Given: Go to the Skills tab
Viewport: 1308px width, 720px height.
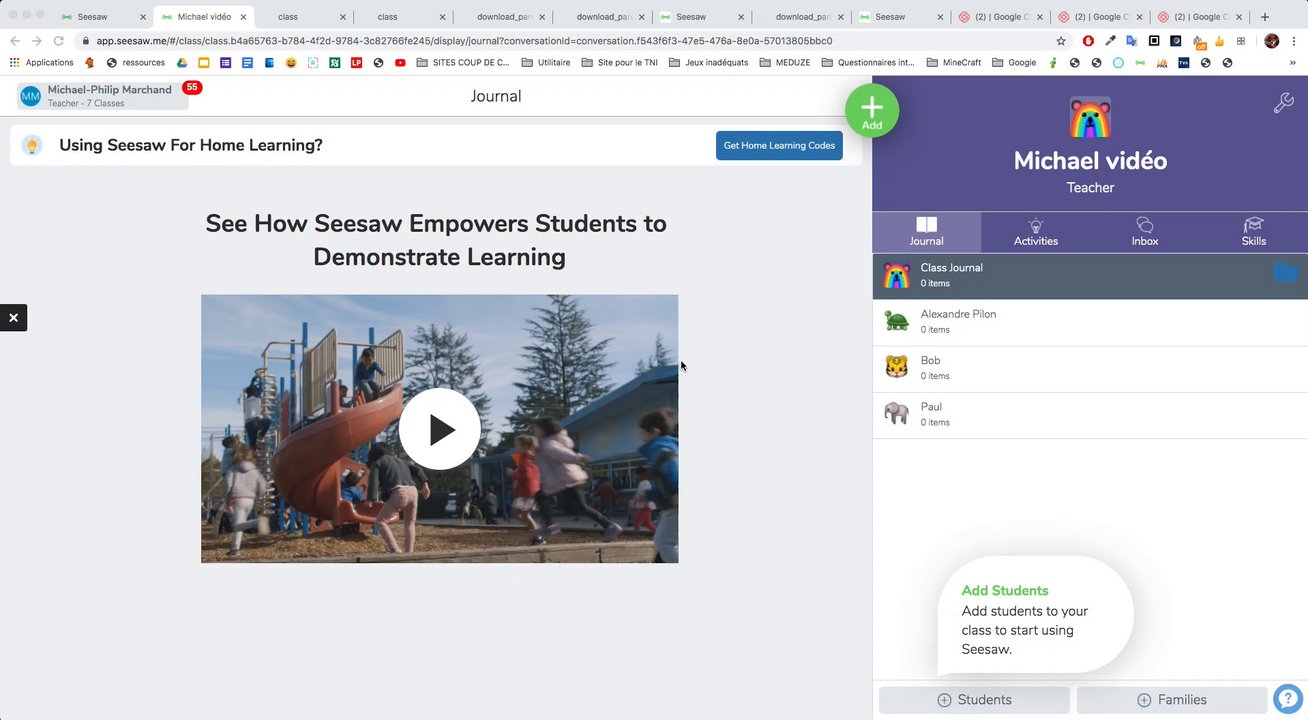Looking at the screenshot, I should 1253,232.
